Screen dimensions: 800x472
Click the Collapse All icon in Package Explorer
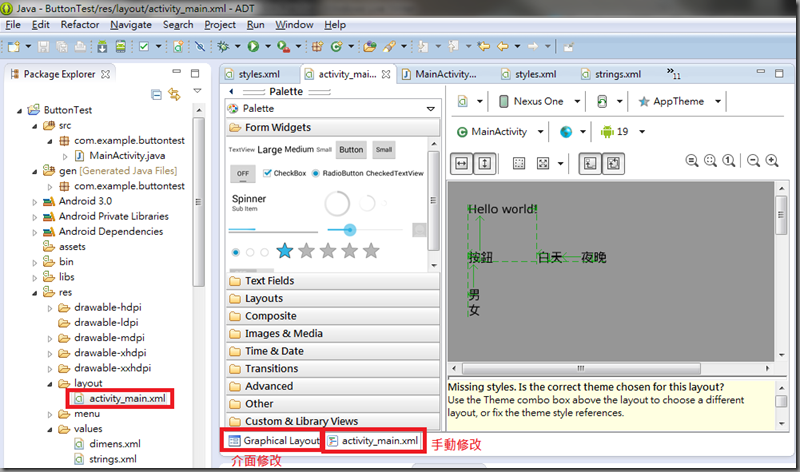point(157,94)
